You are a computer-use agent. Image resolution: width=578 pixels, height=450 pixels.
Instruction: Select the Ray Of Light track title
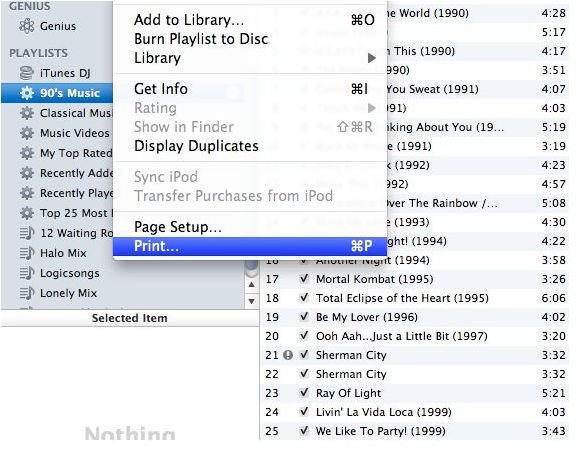click(348, 393)
